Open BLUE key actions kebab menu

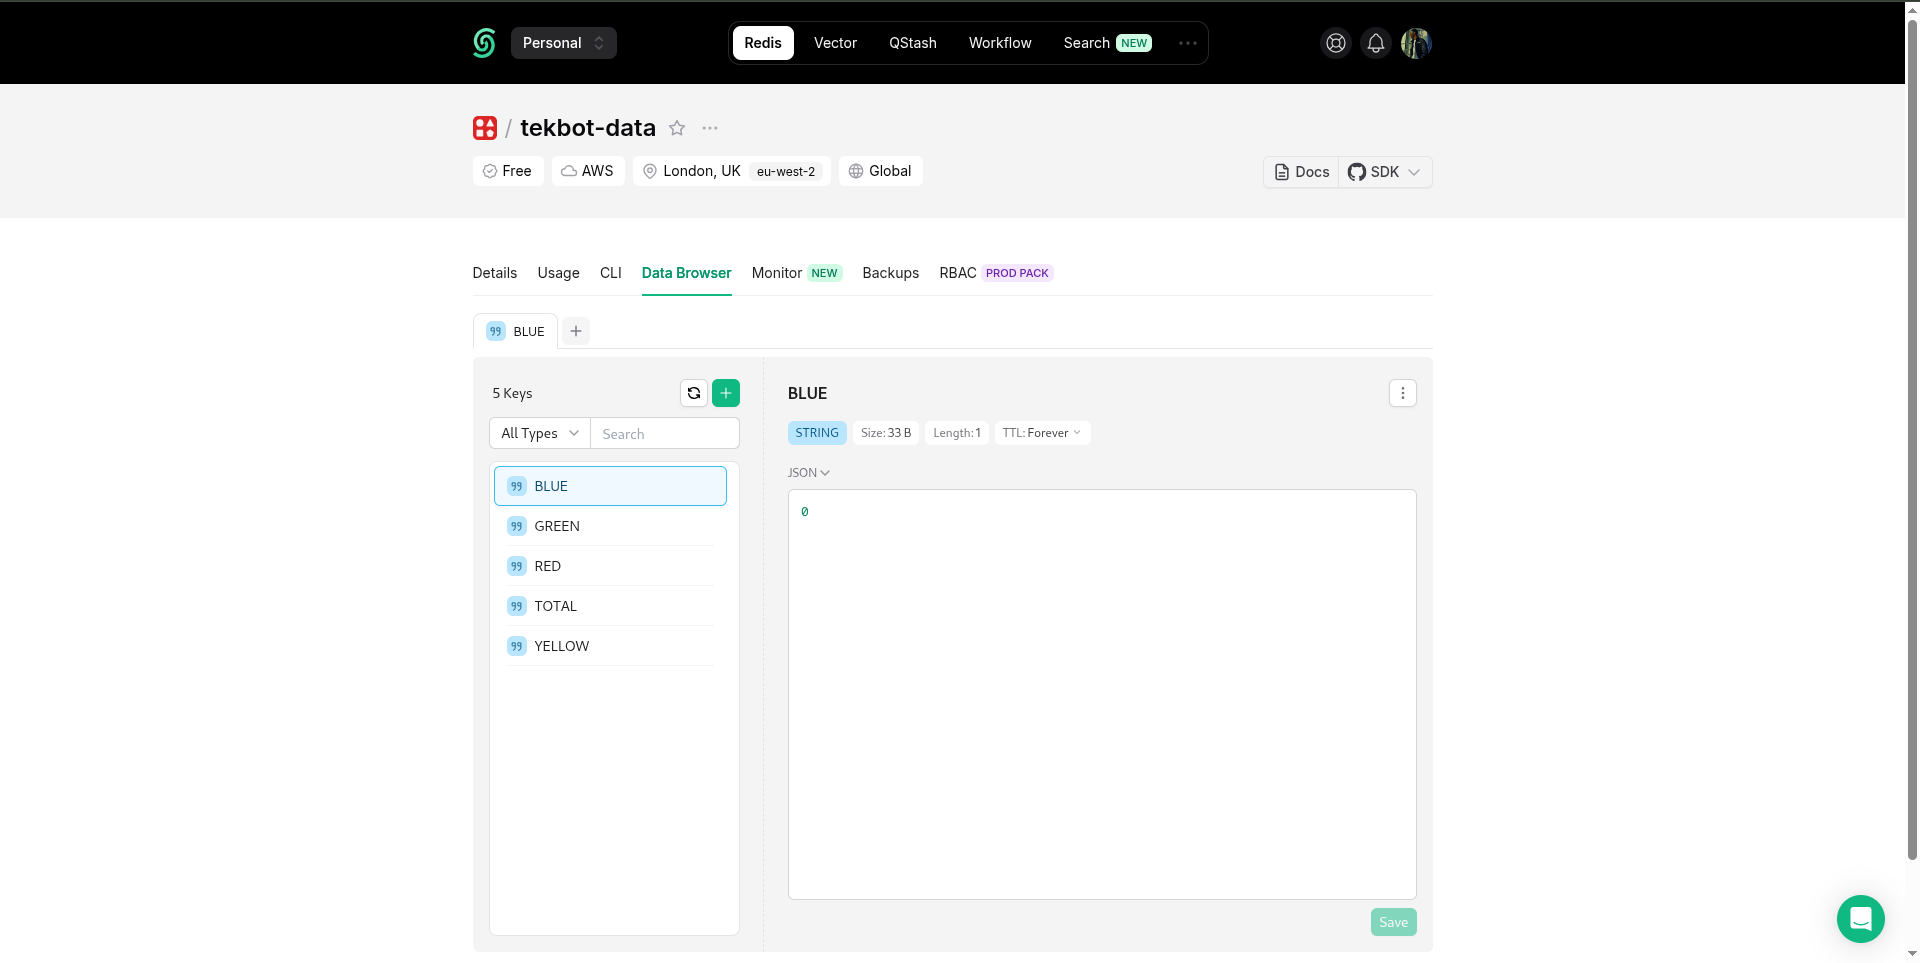tap(1403, 393)
